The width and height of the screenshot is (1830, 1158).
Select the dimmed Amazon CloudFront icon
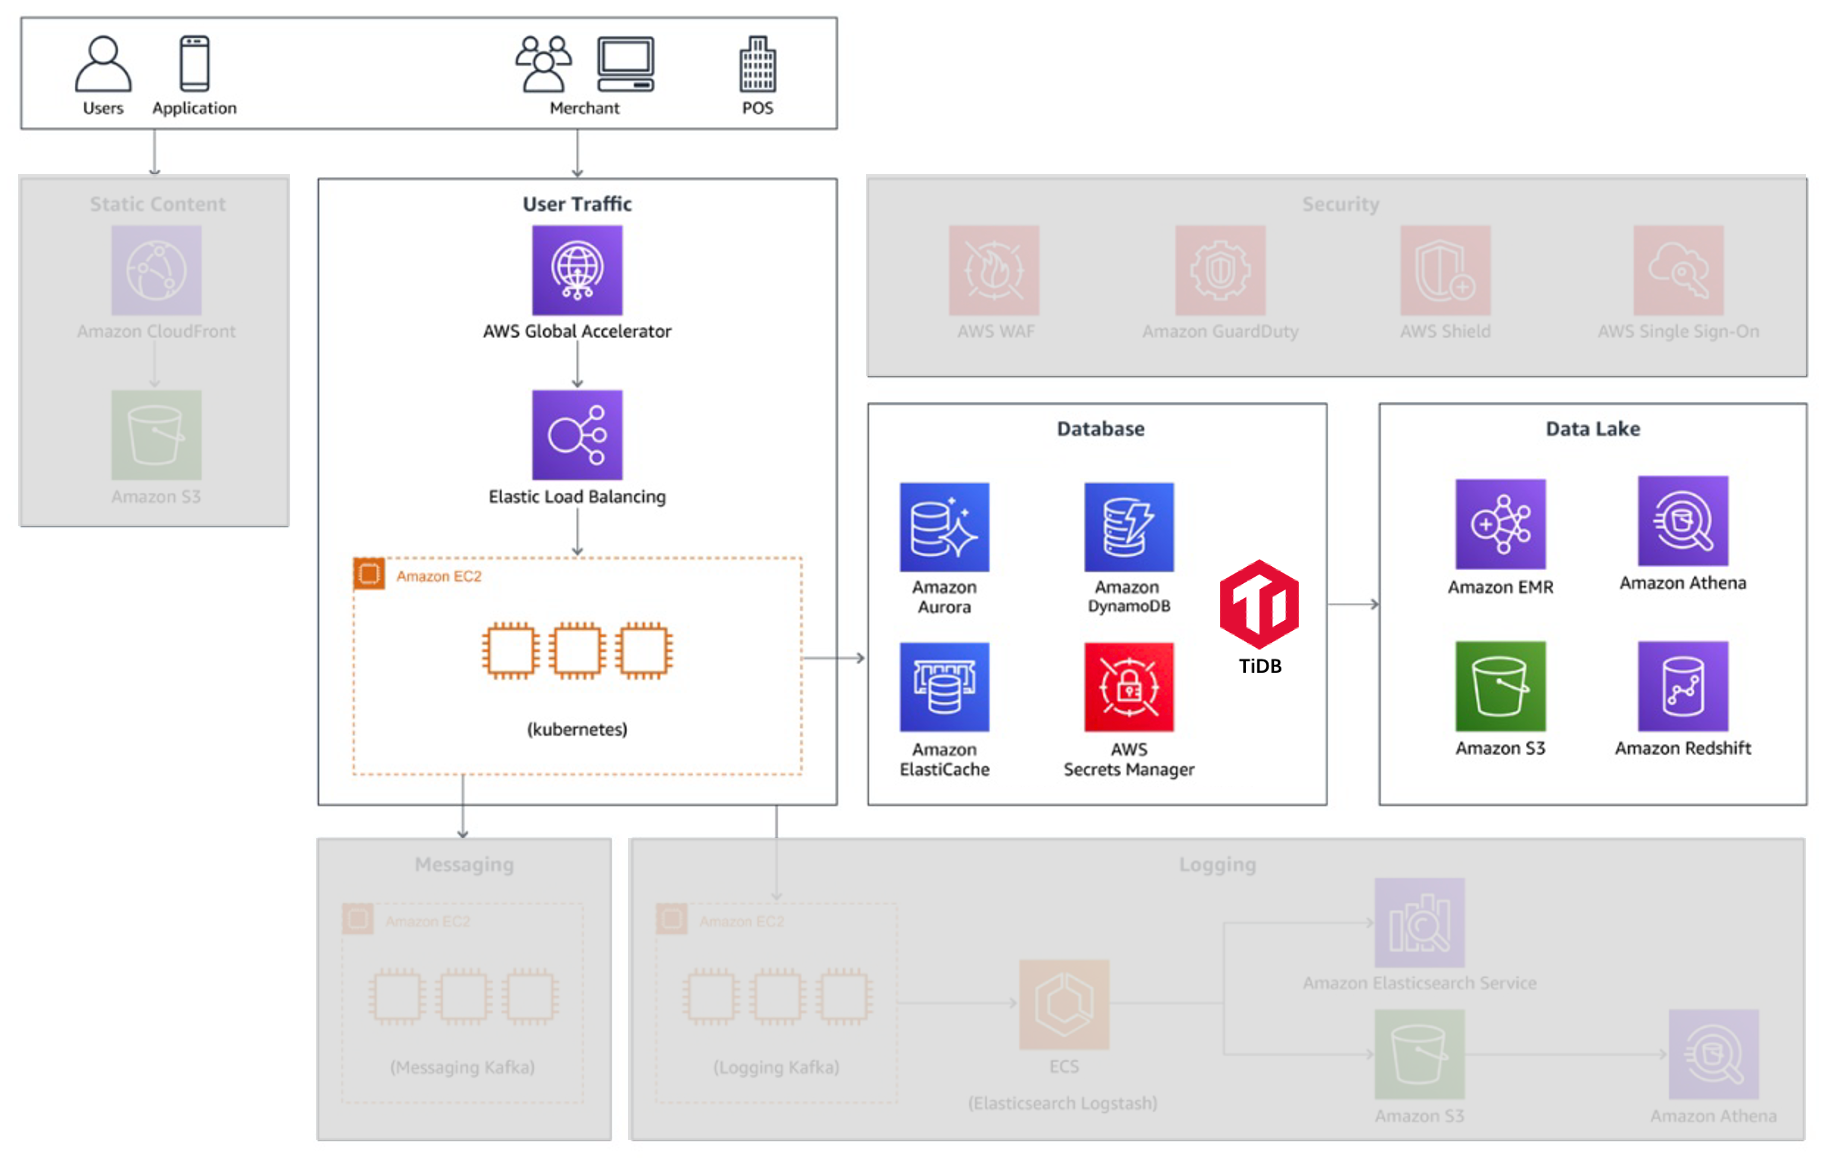coord(156,270)
